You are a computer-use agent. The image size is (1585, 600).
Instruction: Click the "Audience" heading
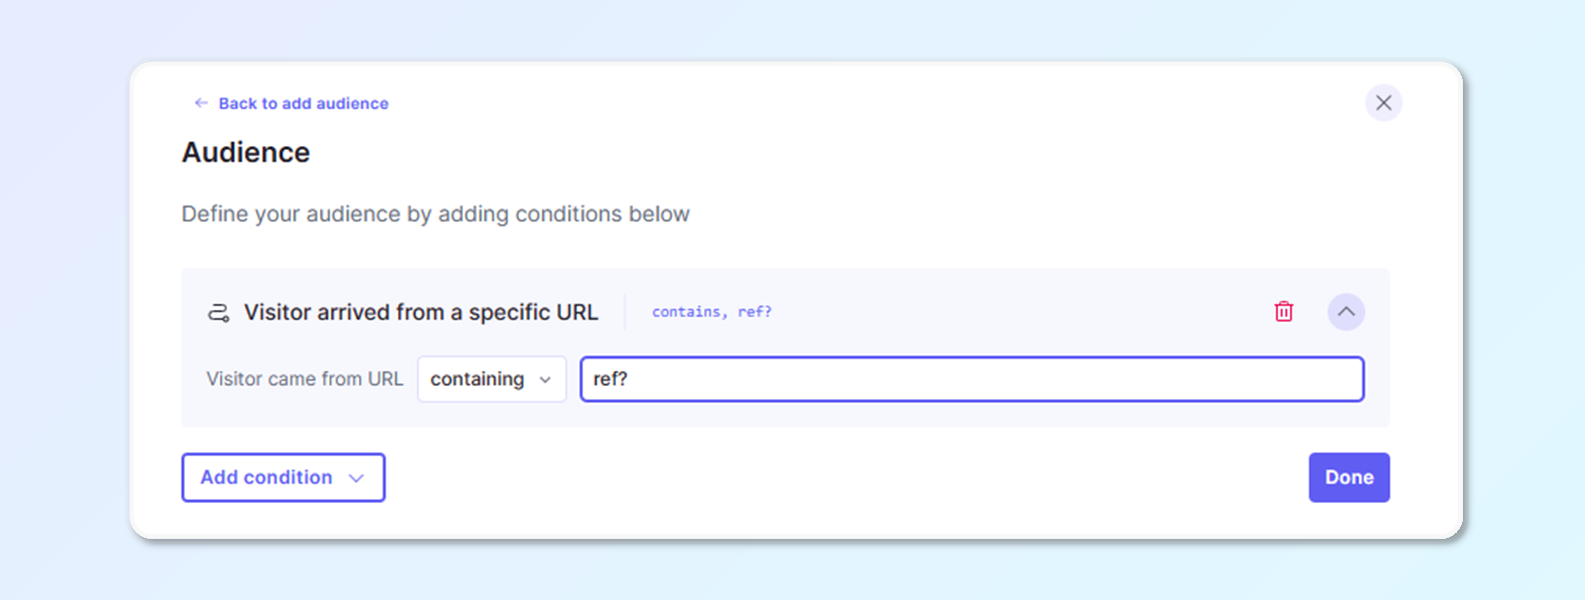(x=246, y=152)
